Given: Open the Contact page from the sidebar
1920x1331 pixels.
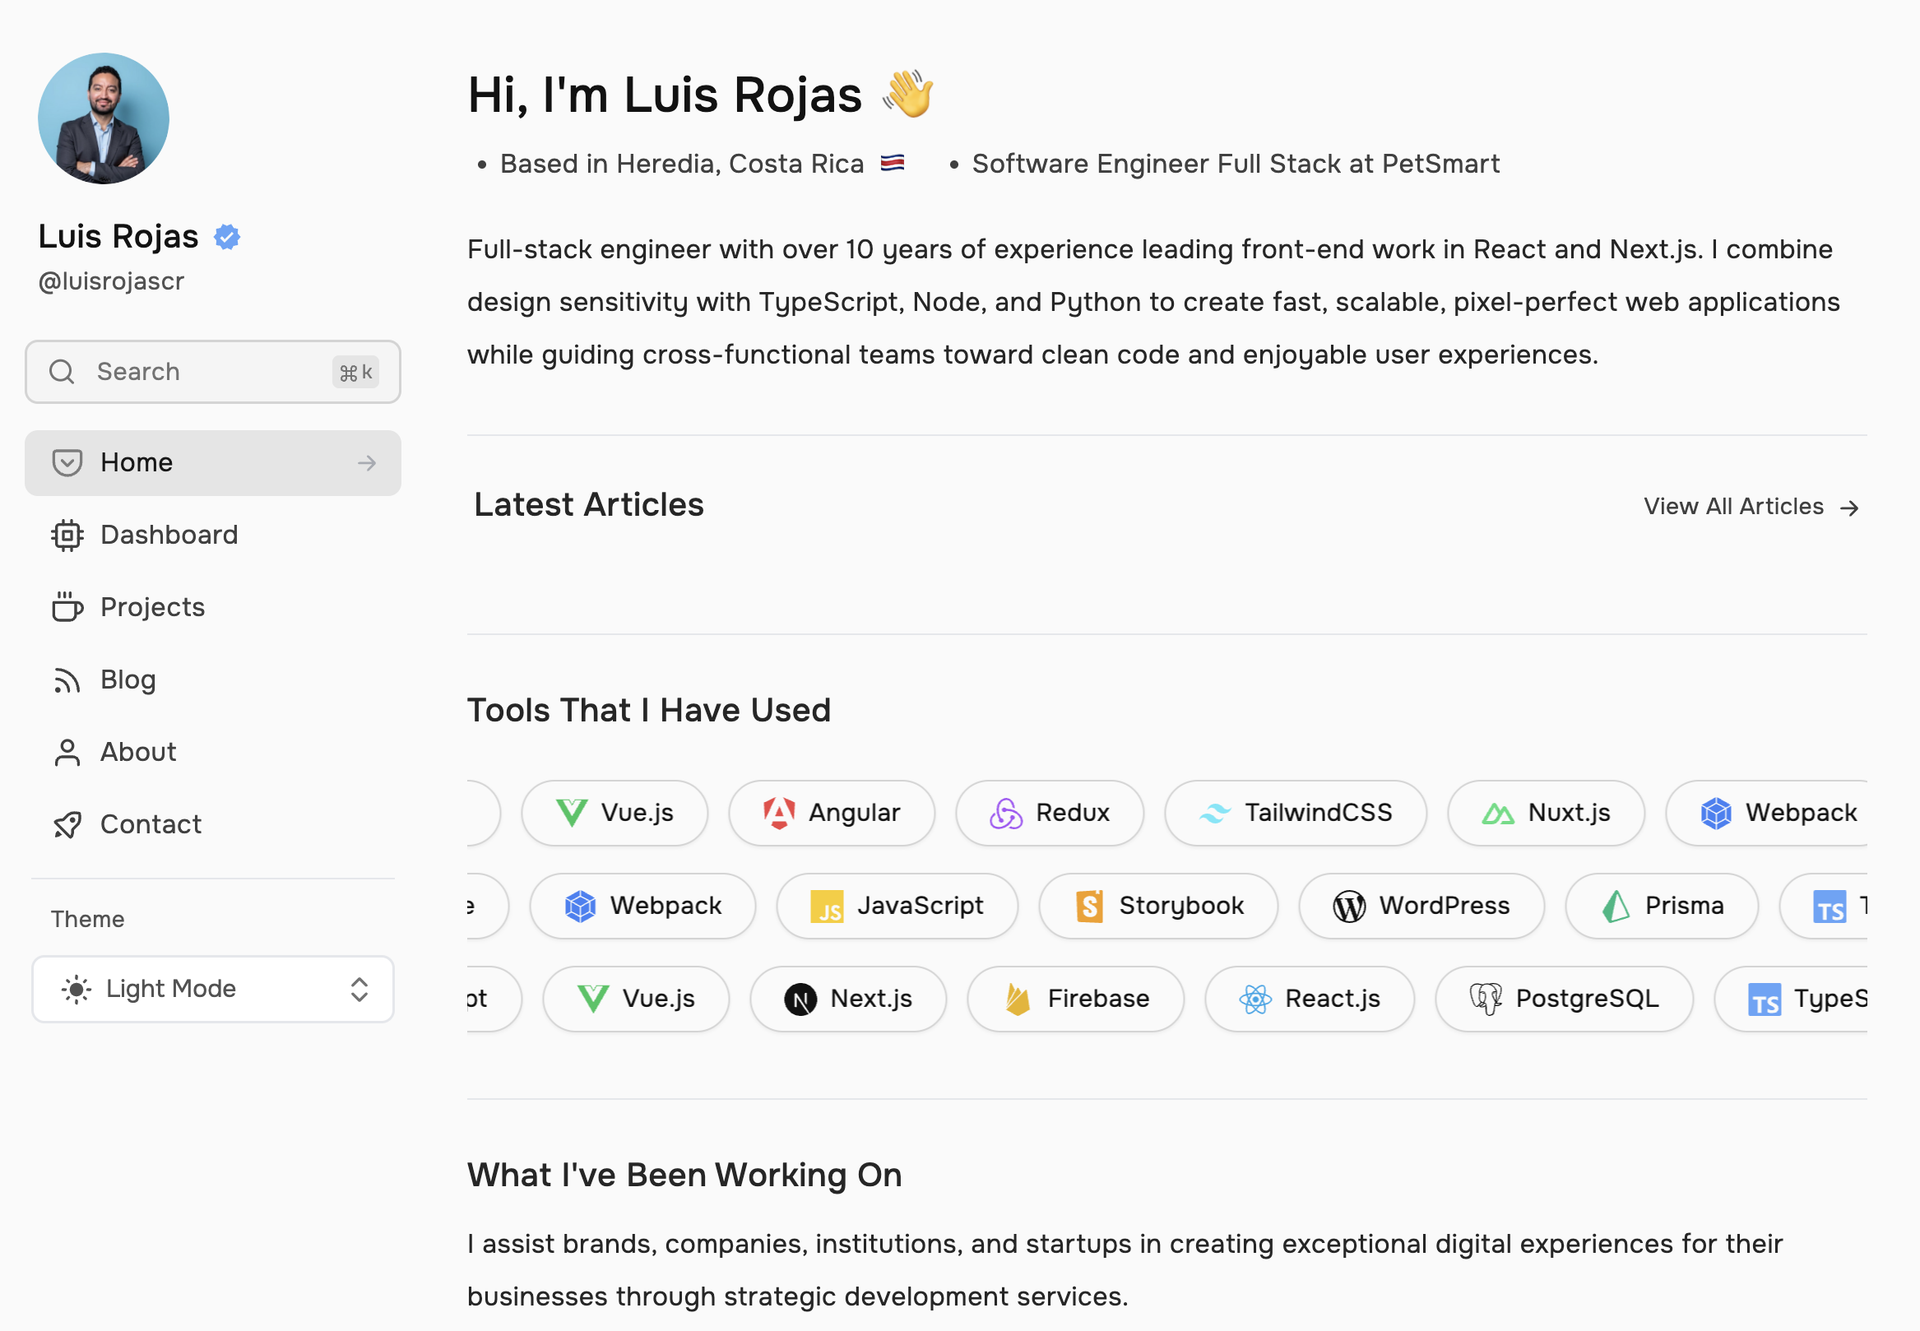Looking at the screenshot, I should point(213,824).
